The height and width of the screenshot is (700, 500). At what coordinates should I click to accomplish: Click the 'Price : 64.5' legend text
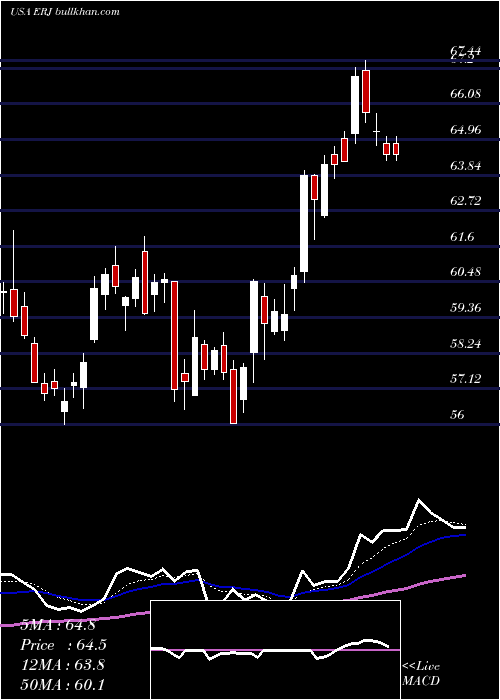point(64,645)
